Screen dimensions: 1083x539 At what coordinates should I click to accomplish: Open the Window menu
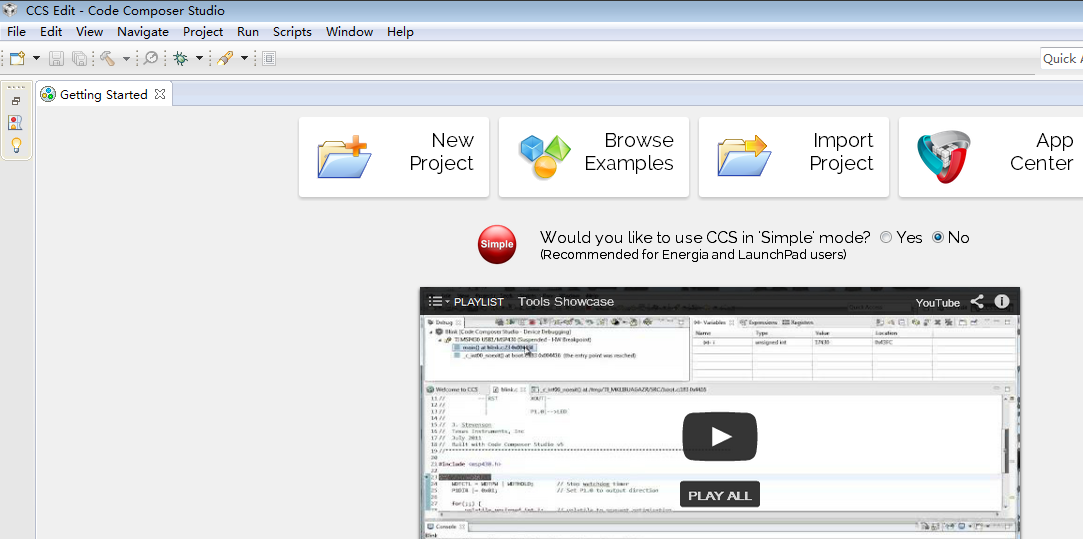[349, 32]
